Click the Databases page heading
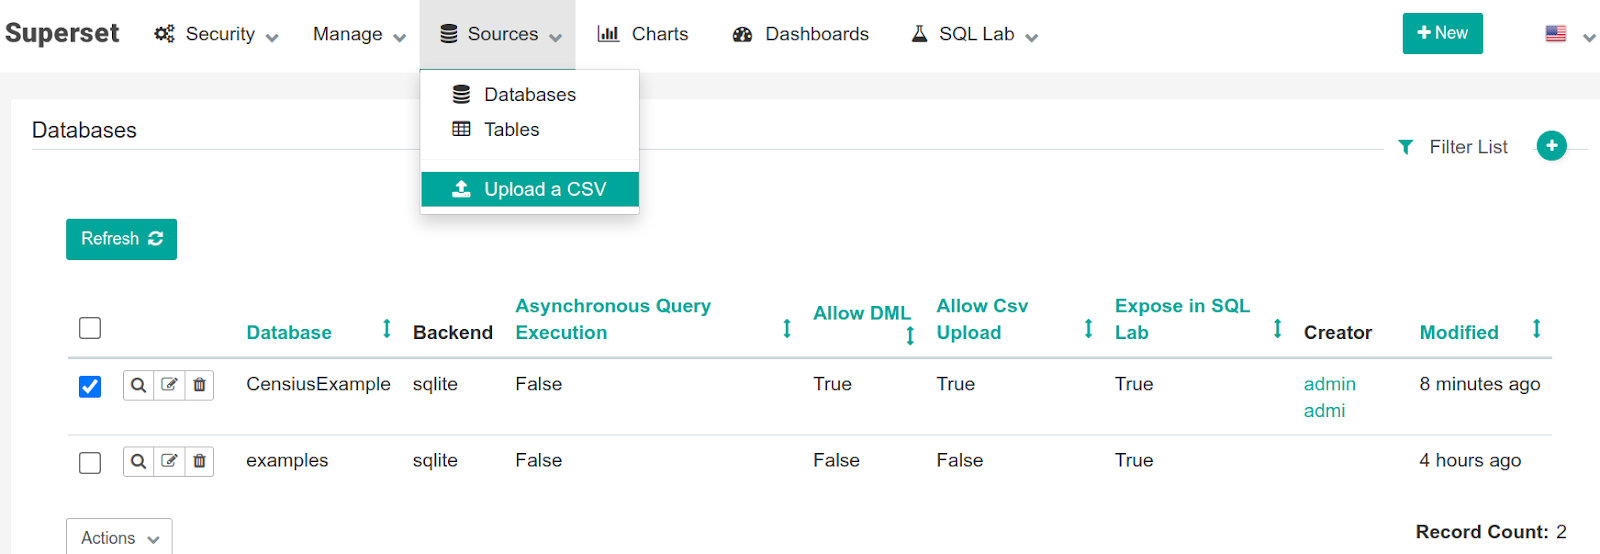 (84, 130)
